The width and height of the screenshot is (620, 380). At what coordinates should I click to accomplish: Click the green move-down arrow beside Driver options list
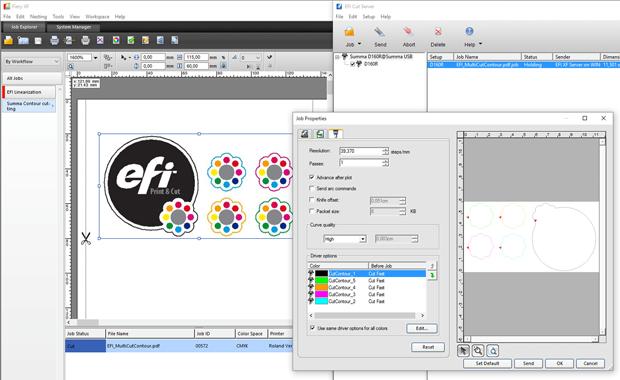click(x=432, y=275)
